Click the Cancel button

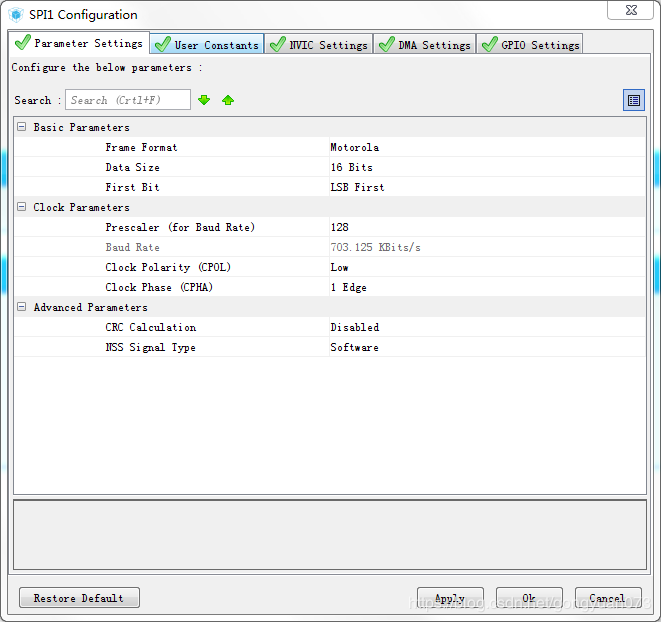point(608,598)
